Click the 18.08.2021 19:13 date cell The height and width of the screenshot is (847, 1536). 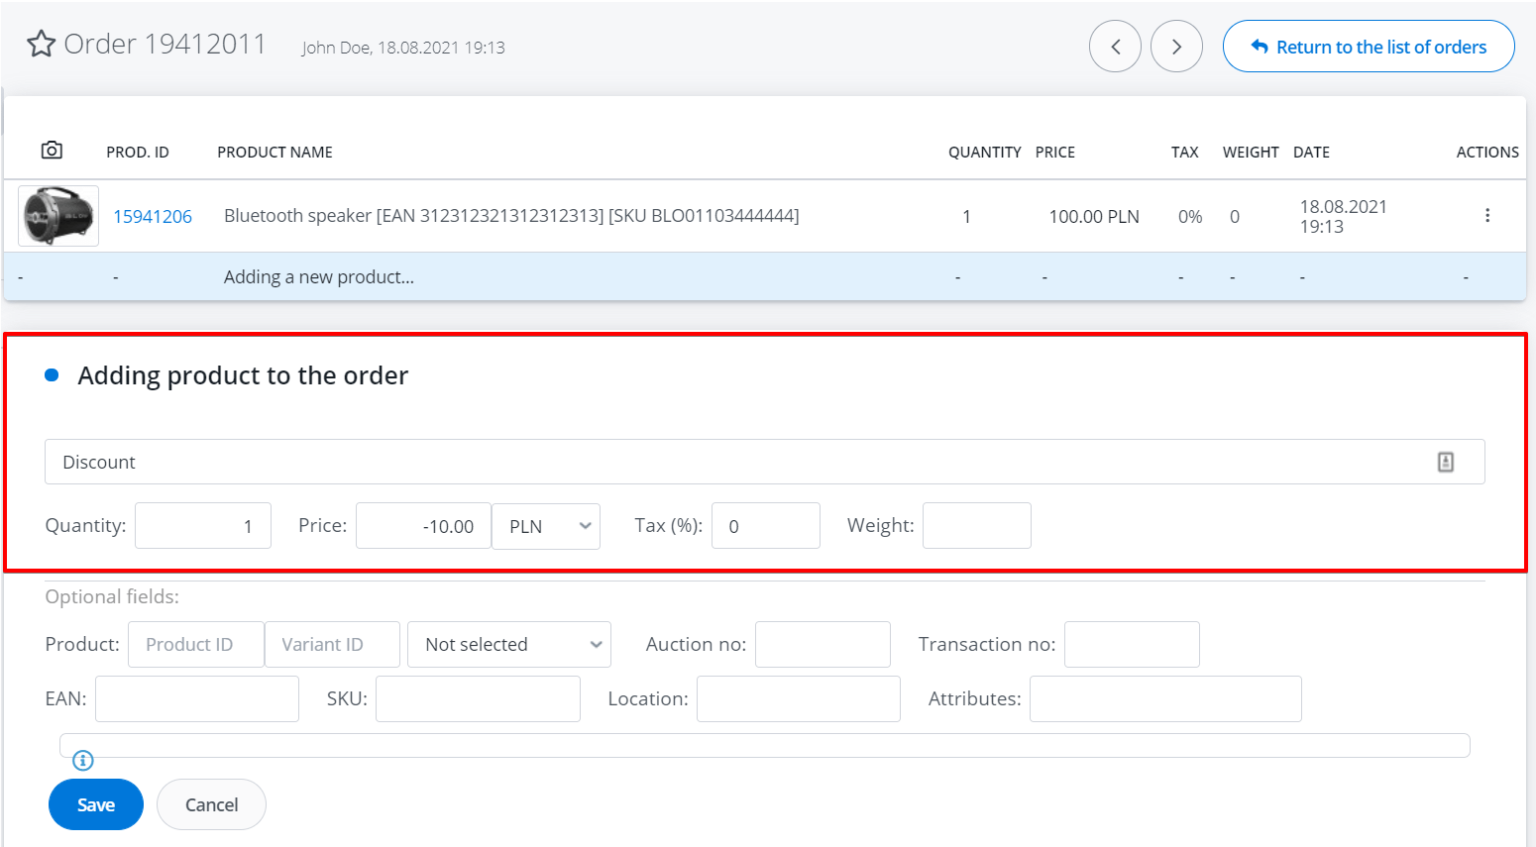pos(1343,216)
